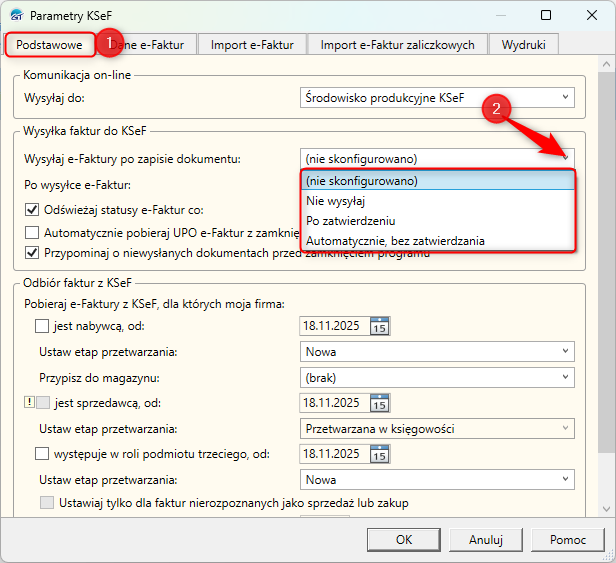Enable 'jest nabywcą, od' checkbox
The image size is (616, 563).
click(42, 325)
